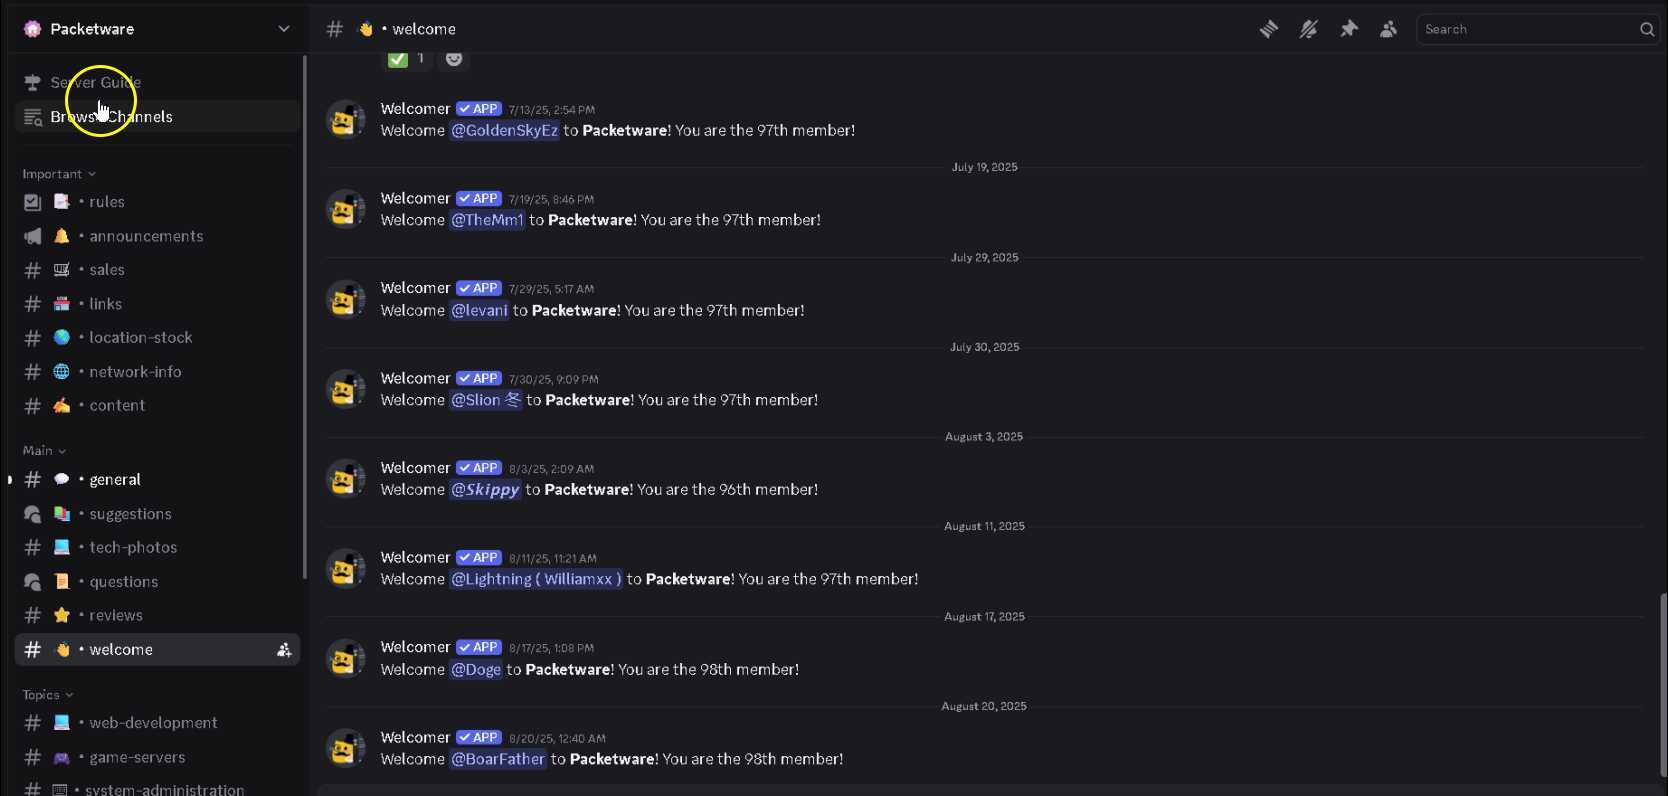Switch to the general channel

[115, 480]
